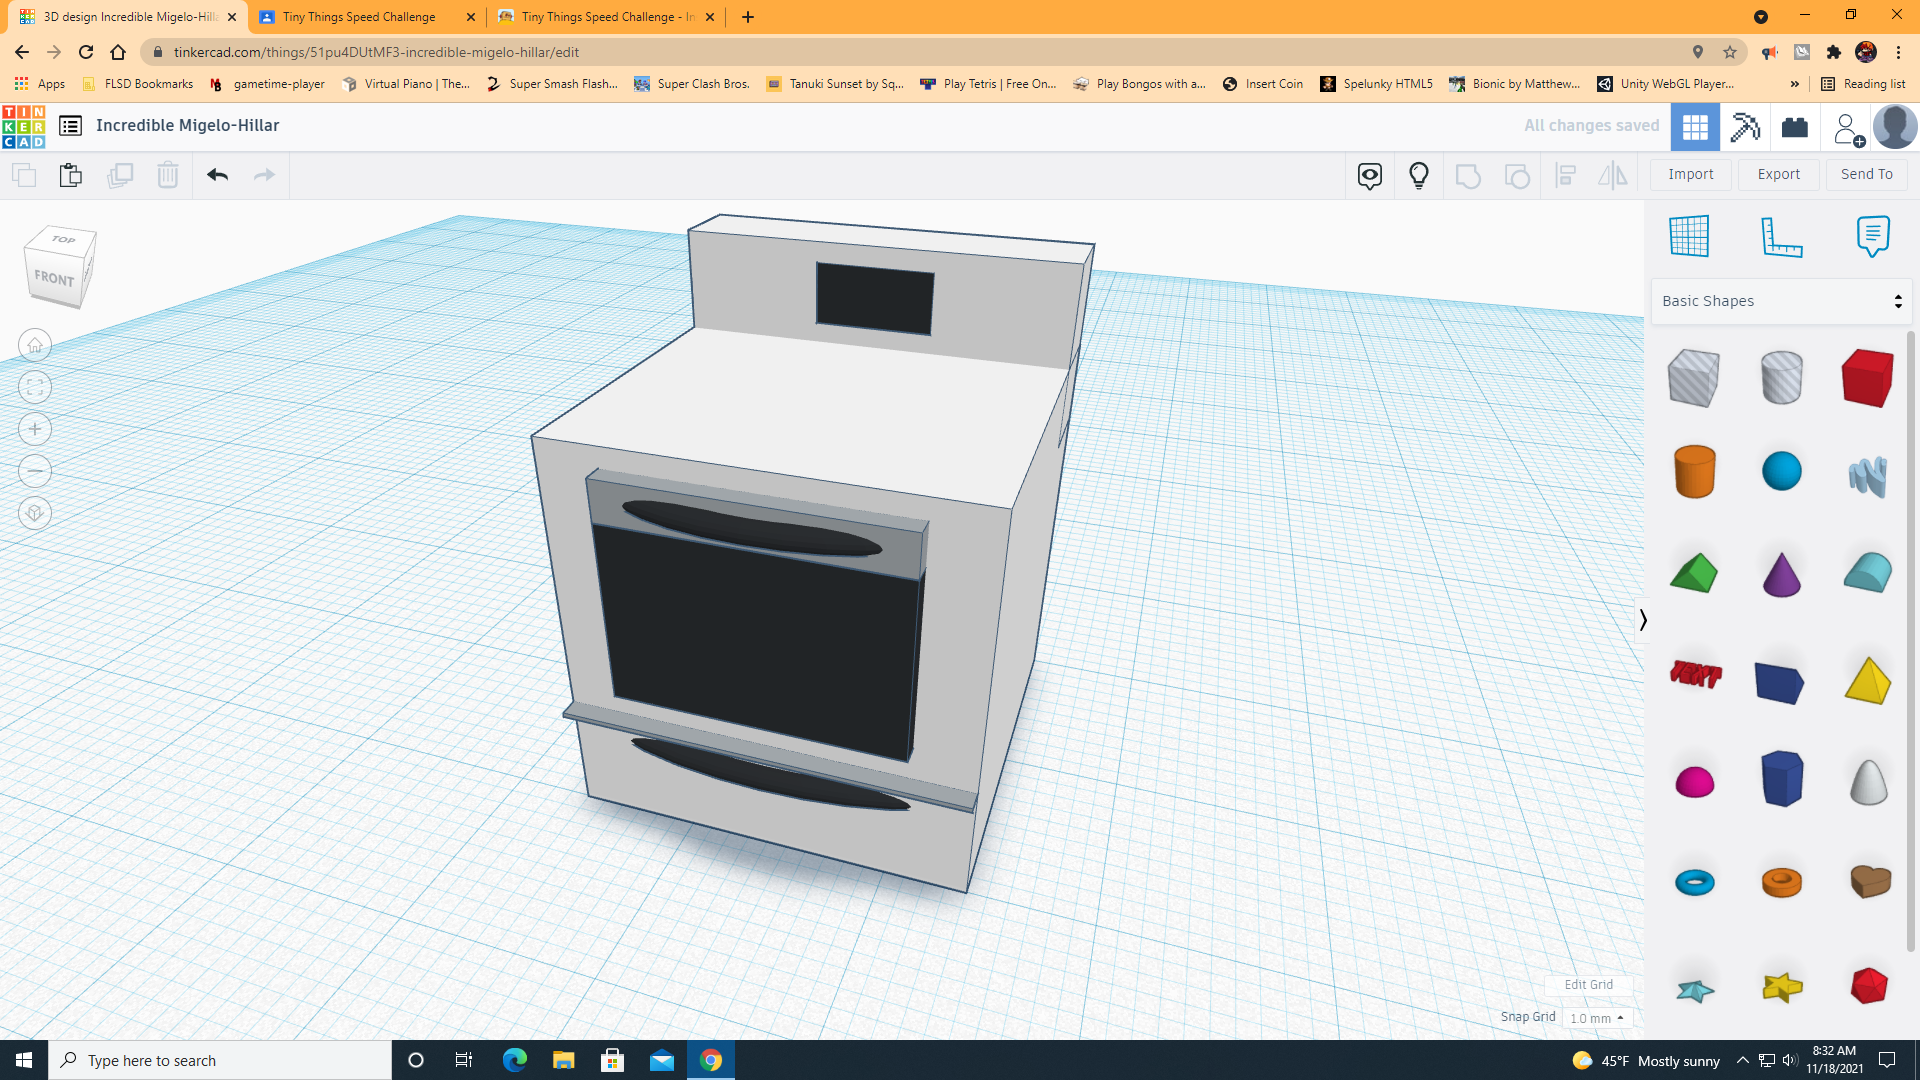Toggle orthographic perspective view
Screen dimensions: 1920x1080
(x=35, y=513)
